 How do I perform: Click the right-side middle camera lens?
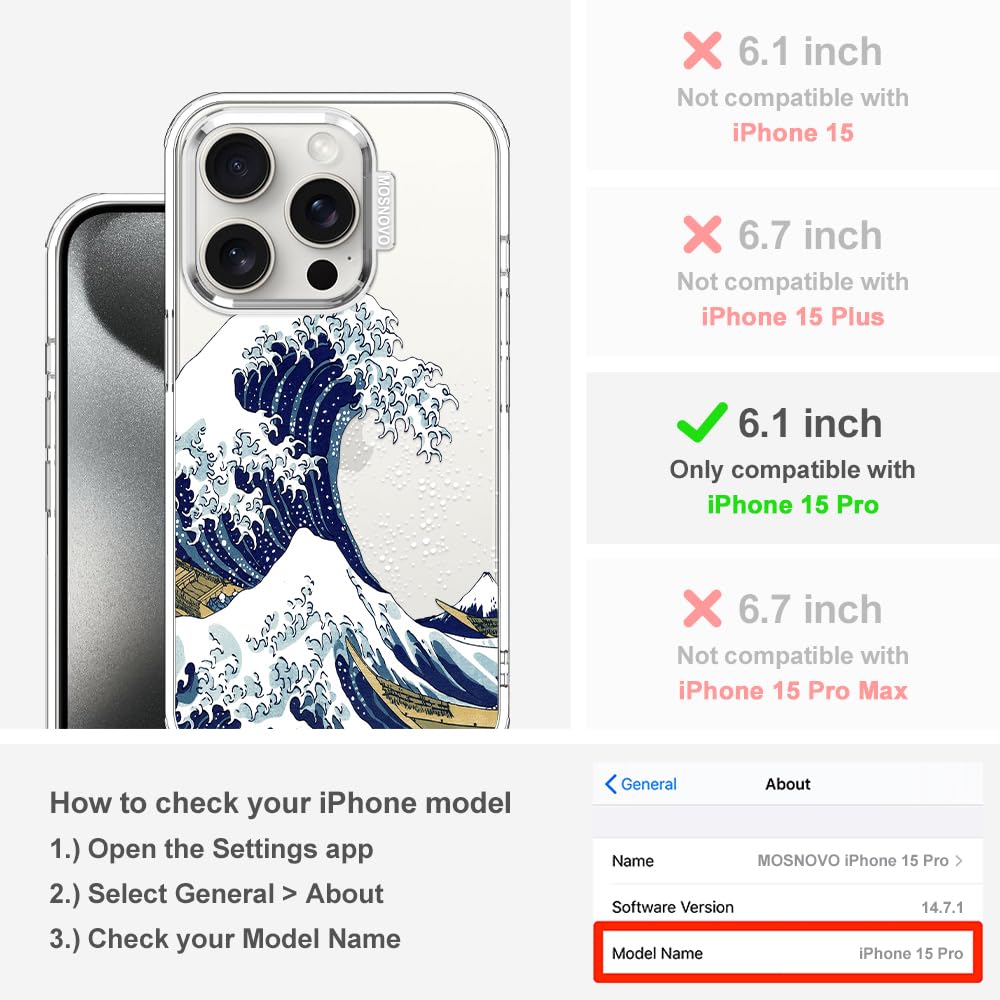click(323, 211)
